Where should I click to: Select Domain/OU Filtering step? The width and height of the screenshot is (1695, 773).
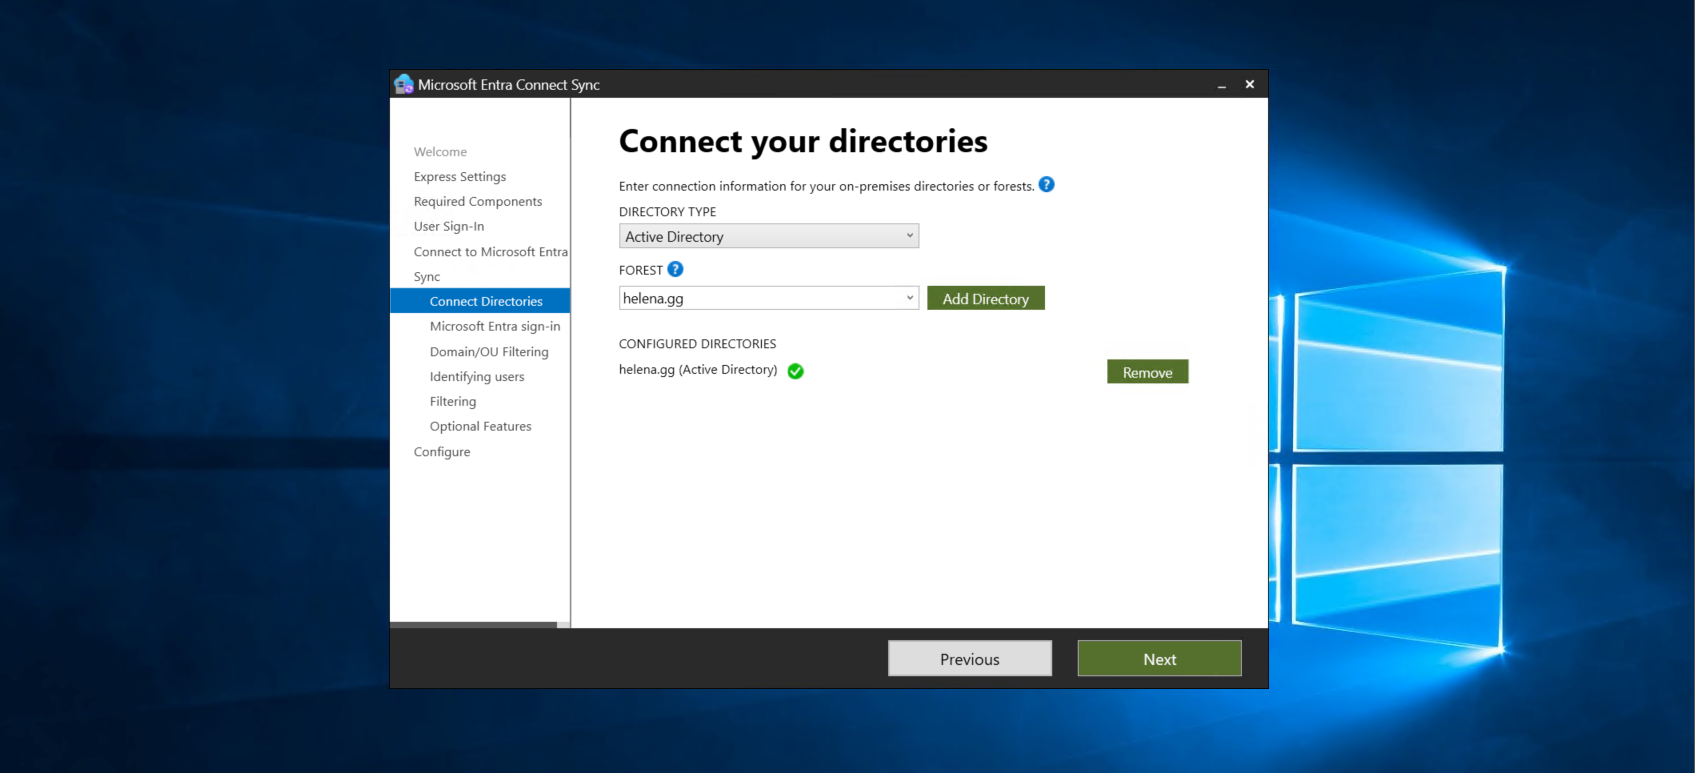tap(489, 352)
